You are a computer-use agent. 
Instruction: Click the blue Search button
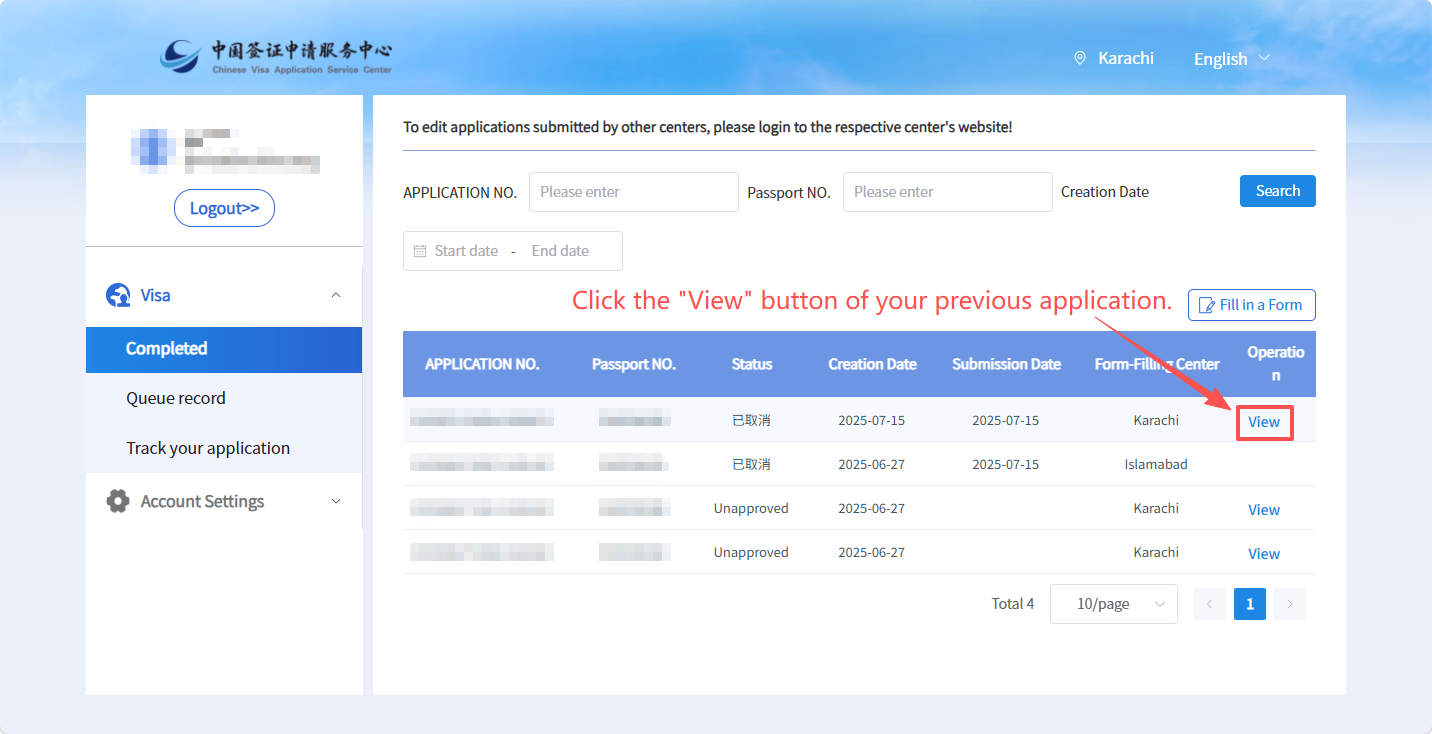1277,191
